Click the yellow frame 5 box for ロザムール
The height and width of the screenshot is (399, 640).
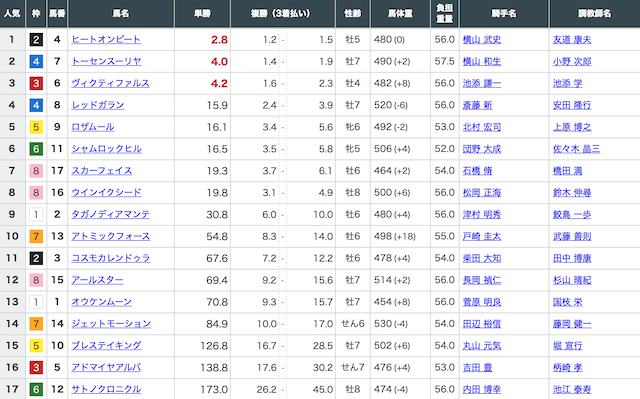(x=36, y=127)
